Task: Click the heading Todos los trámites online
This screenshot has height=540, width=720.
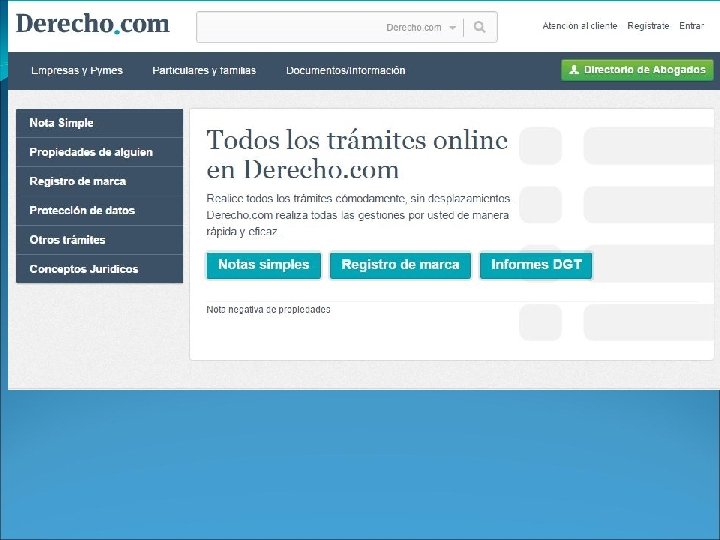Action: 357,140
